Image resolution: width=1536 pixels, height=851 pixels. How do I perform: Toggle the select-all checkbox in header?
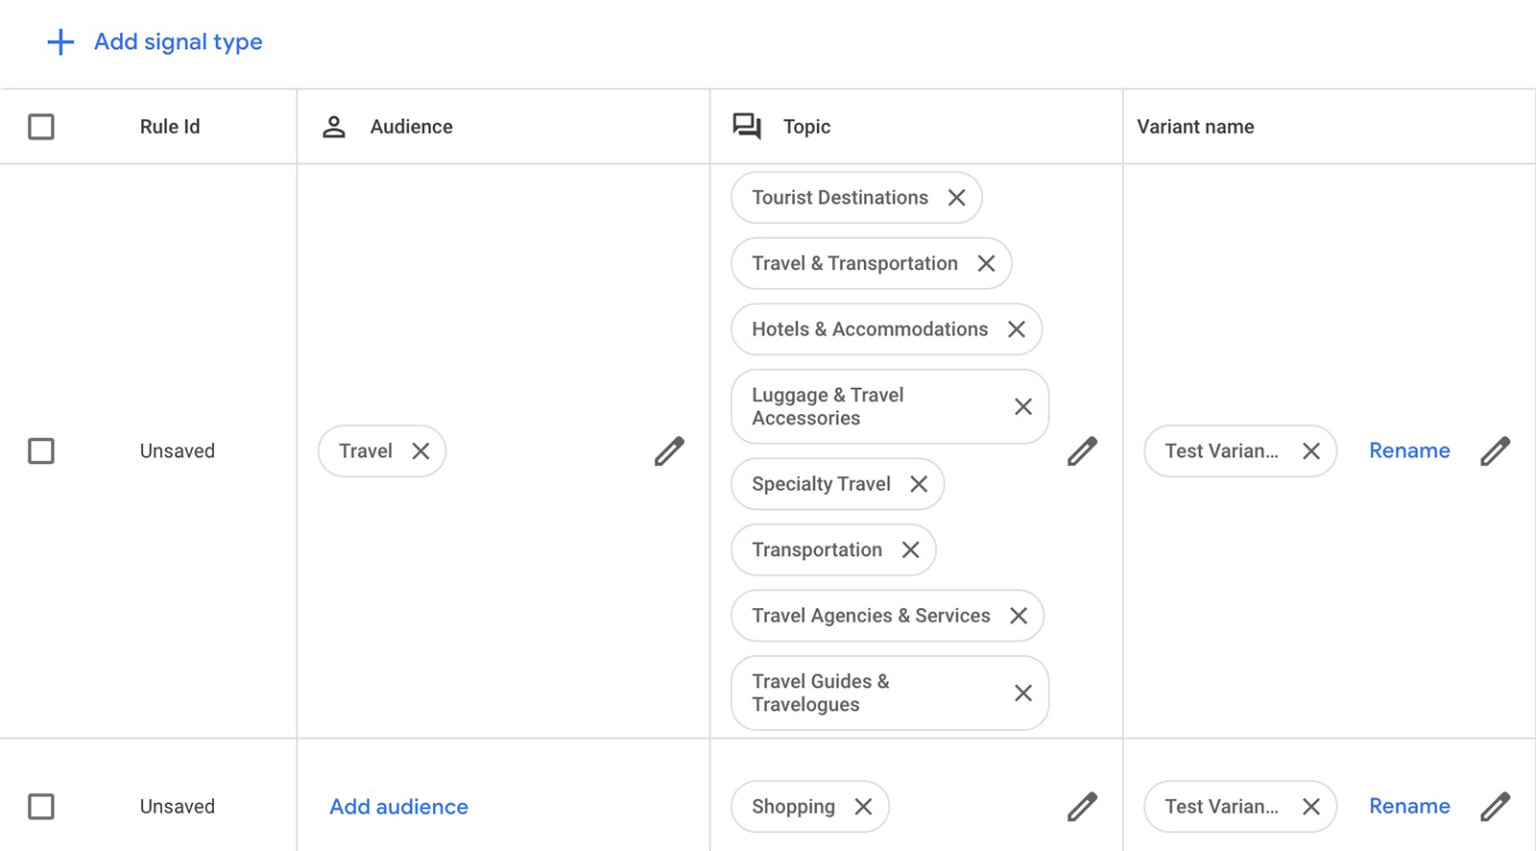pyautogui.click(x=41, y=127)
